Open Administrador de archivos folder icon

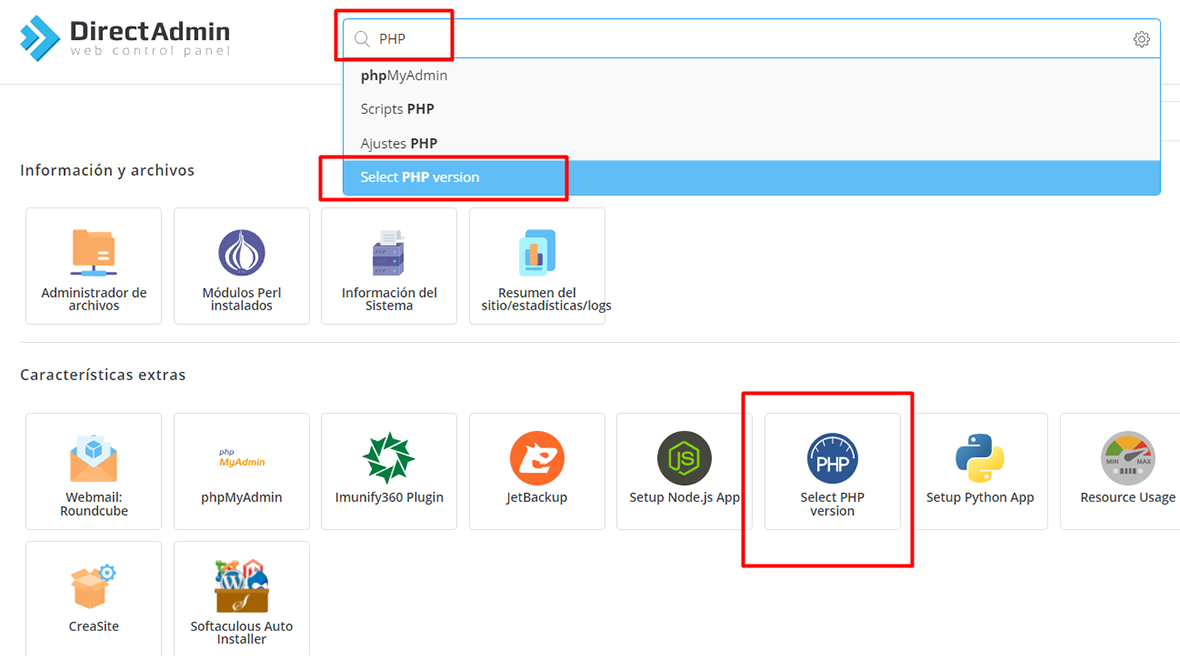(93, 253)
